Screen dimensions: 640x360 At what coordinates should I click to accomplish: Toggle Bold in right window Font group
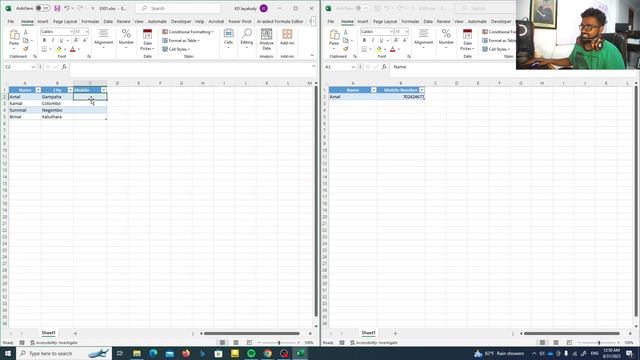click(x=364, y=40)
